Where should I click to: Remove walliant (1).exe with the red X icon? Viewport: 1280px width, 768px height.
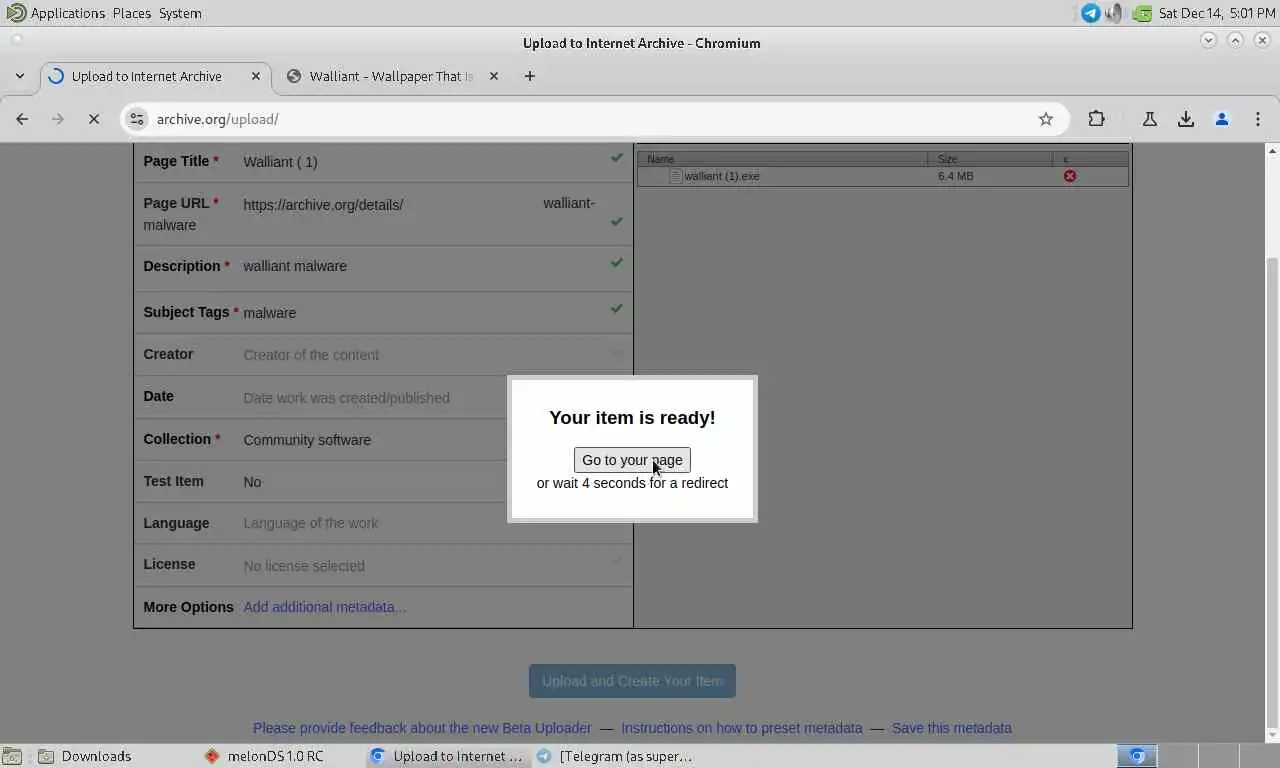tap(1070, 176)
